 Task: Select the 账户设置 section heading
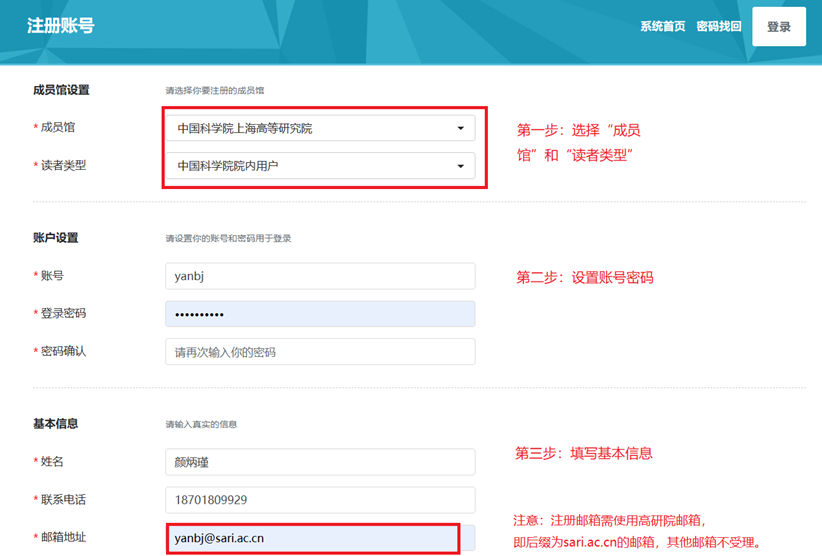coord(55,238)
